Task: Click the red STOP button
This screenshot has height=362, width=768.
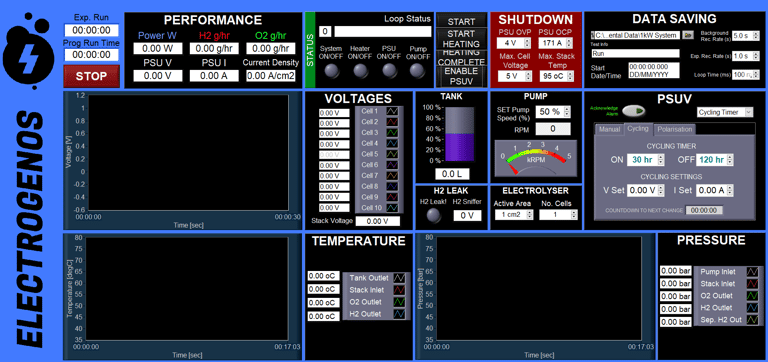Action: (92, 76)
